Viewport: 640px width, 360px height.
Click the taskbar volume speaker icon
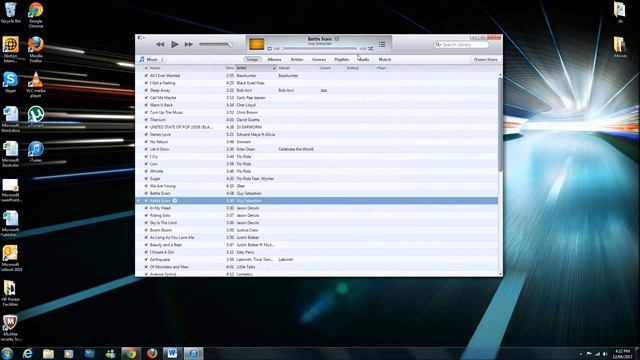tap(604, 354)
